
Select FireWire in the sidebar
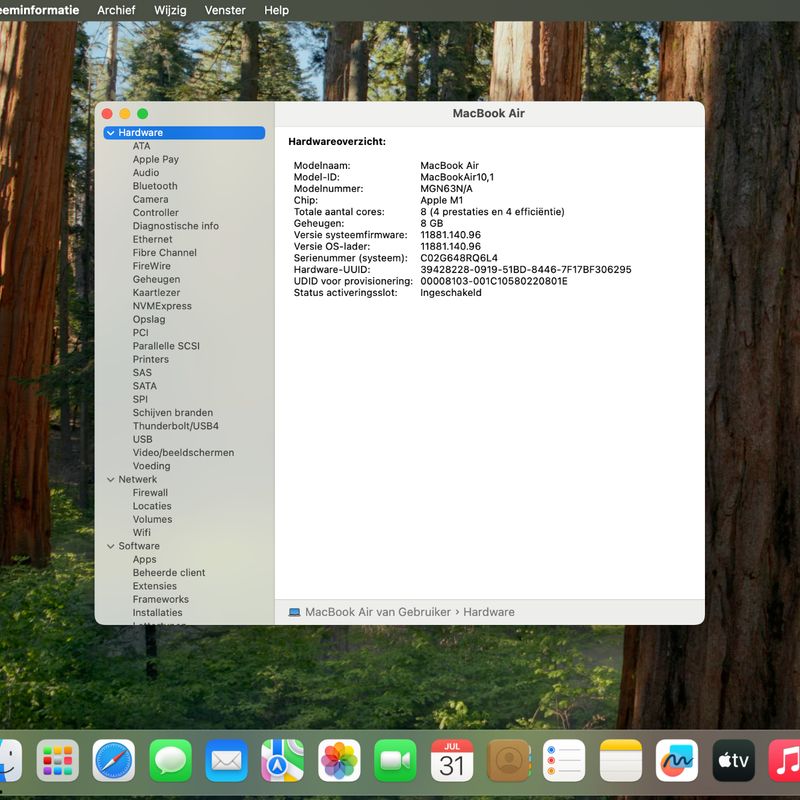tap(152, 266)
